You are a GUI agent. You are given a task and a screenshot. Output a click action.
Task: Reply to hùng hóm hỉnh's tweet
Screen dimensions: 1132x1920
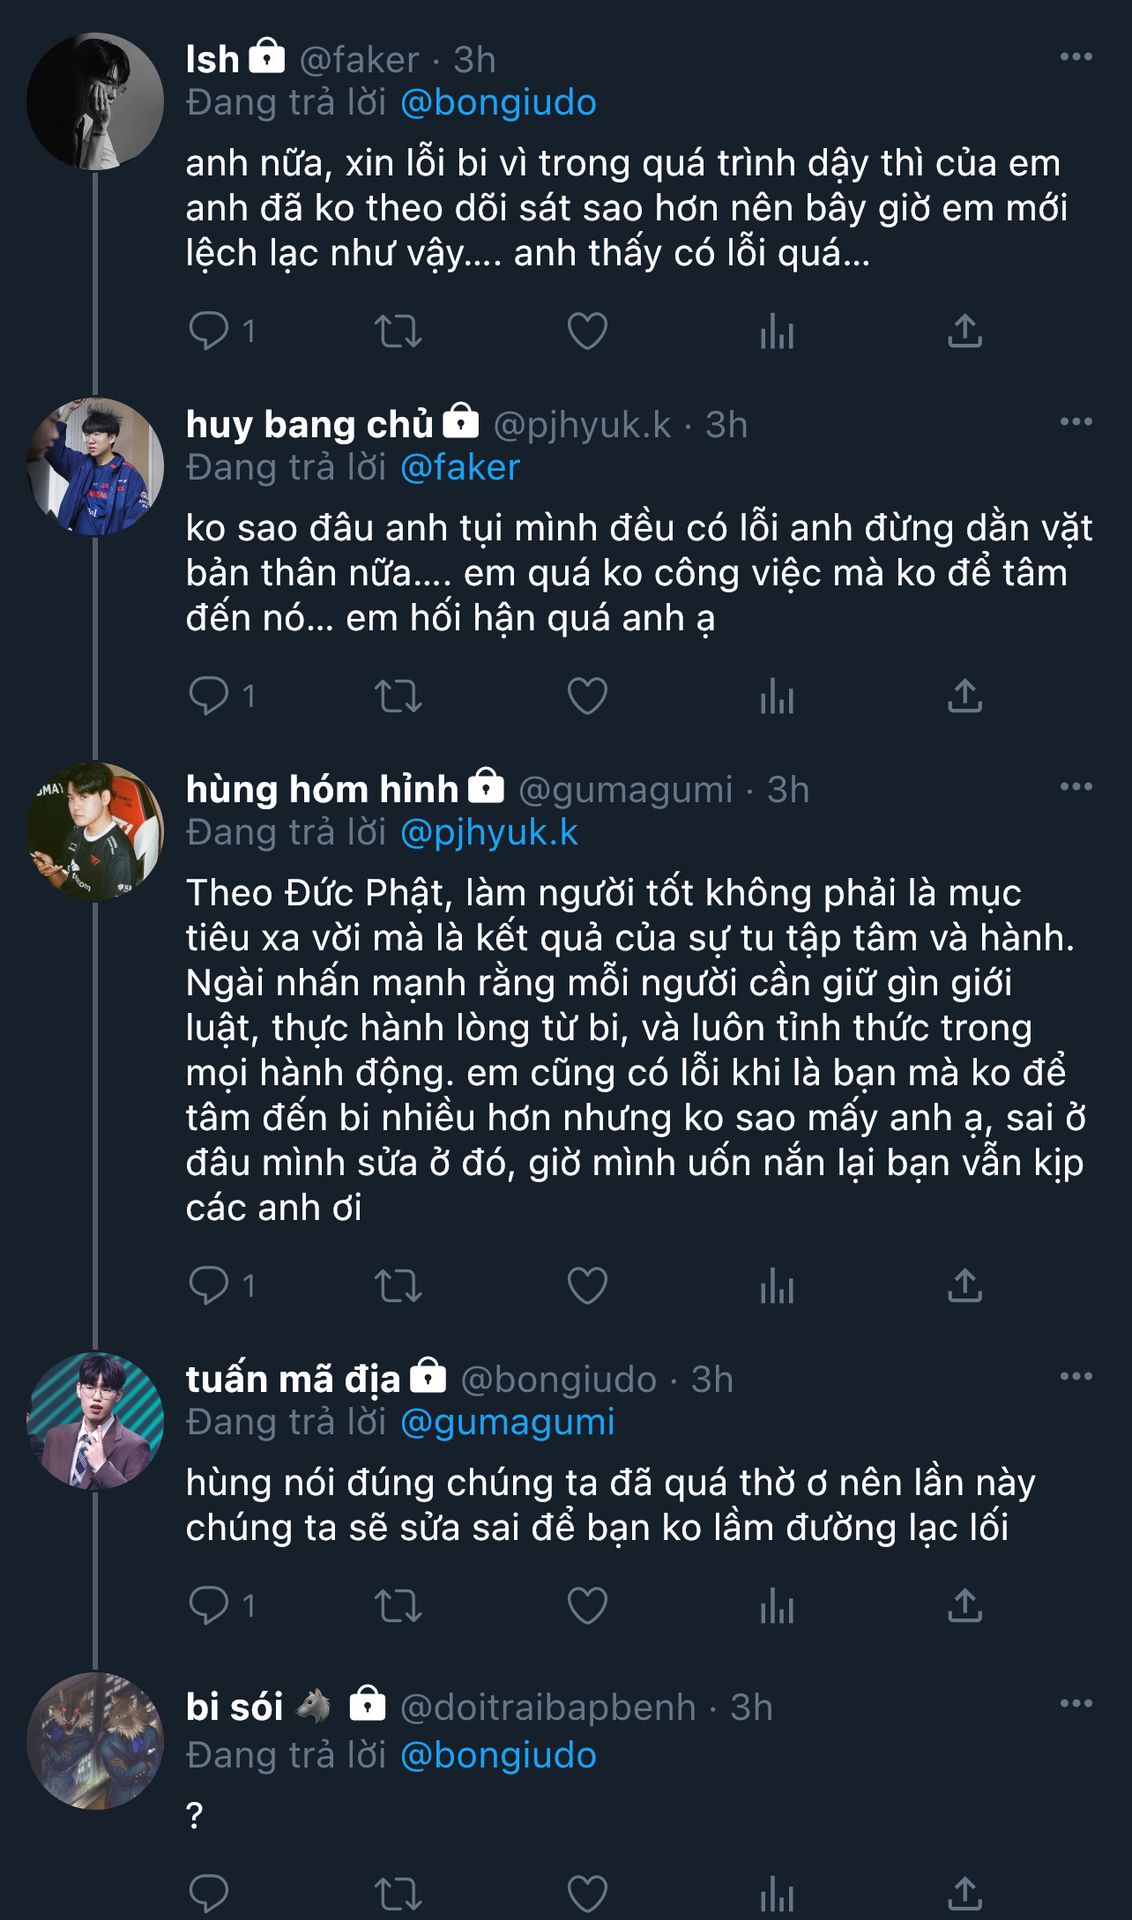(209, 1285)
